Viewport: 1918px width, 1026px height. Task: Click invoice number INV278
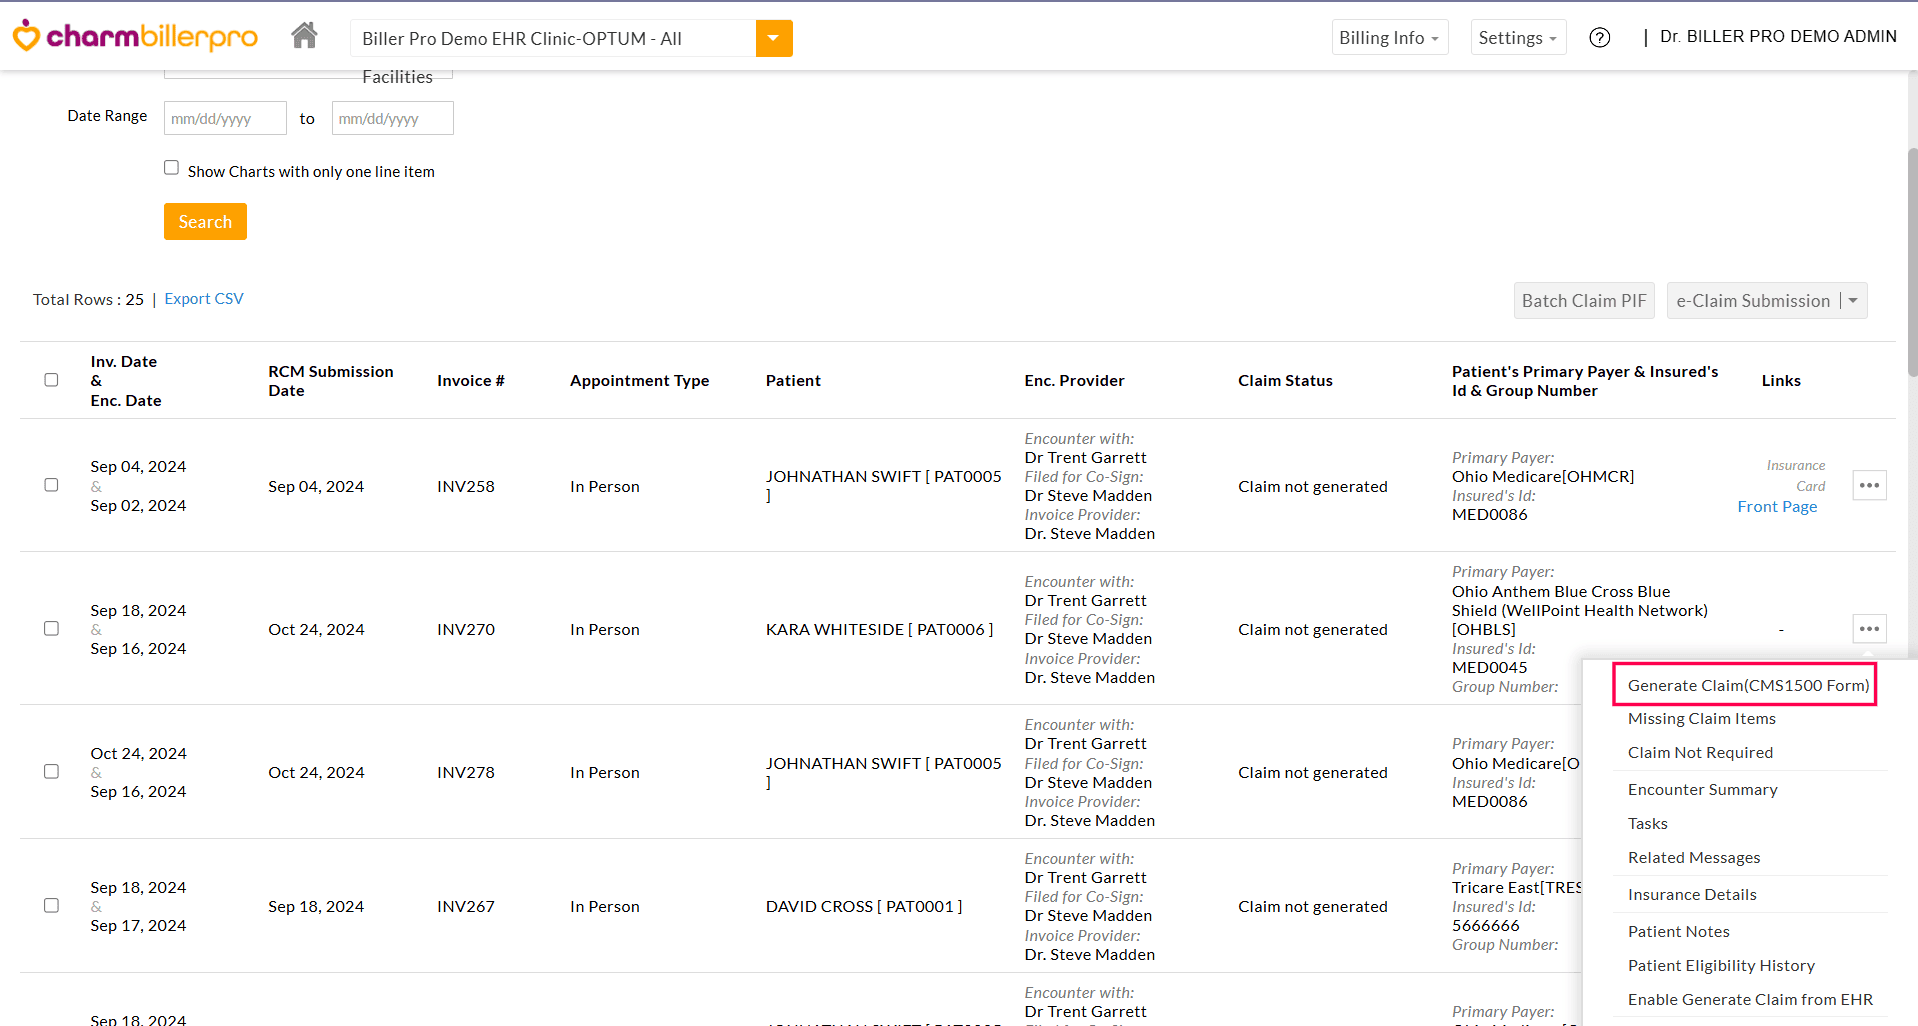pyautogui.click(x=465, y=773)
